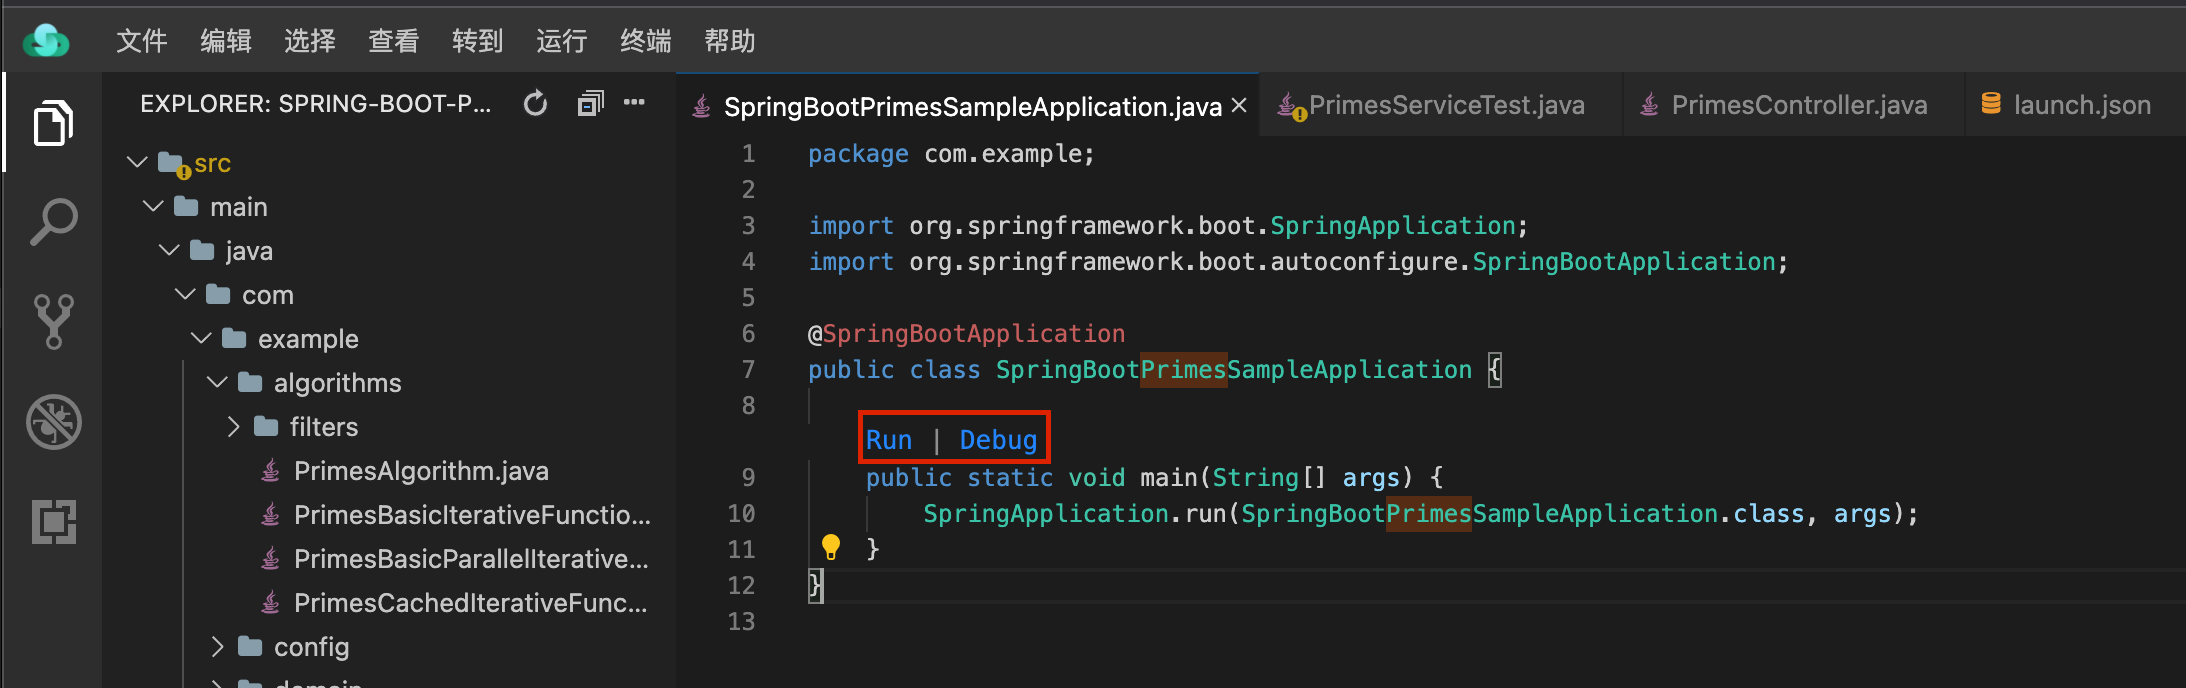The image size is (2186, 688).
Task: Open PrimesBasicIterativeFunctio... file
Action: point(472,514)
